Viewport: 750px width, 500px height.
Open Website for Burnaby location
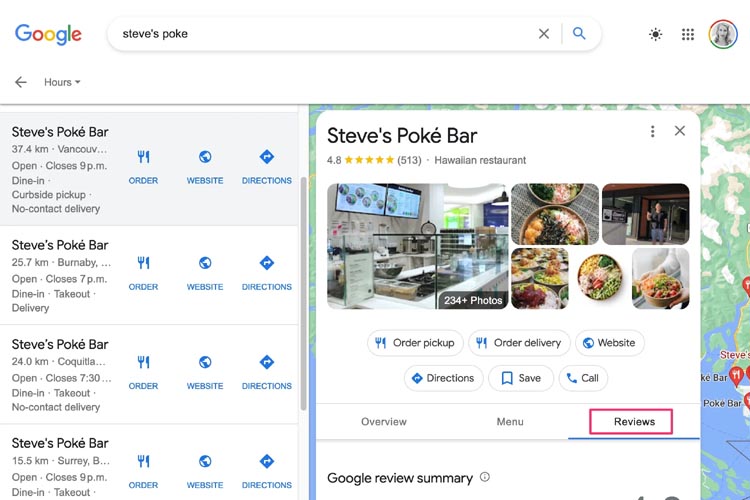[x=205, y=272]
